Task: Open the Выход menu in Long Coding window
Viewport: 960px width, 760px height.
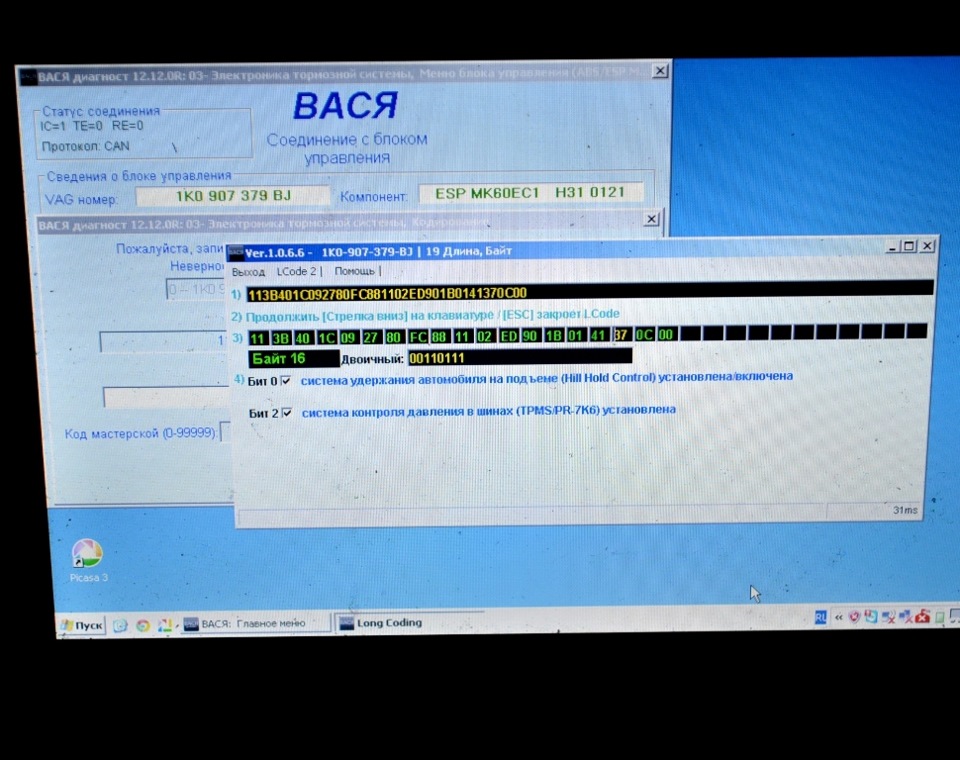Action: [x=248, y=272]
